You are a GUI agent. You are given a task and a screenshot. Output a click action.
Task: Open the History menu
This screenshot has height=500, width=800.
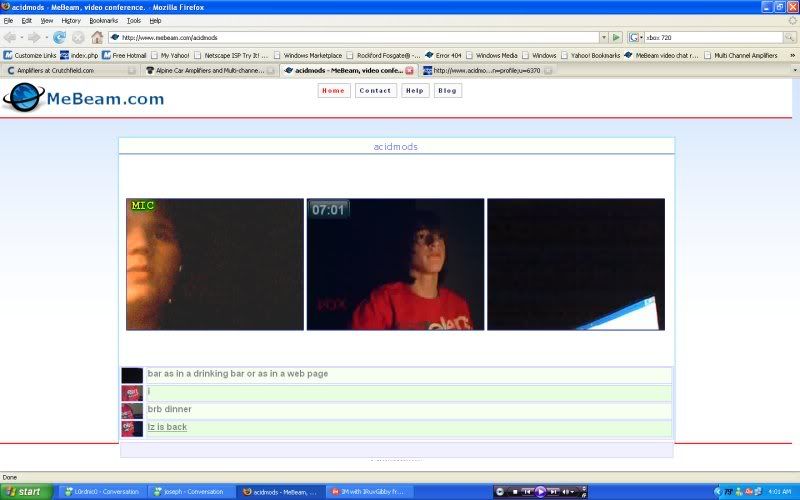pos(71,21)
